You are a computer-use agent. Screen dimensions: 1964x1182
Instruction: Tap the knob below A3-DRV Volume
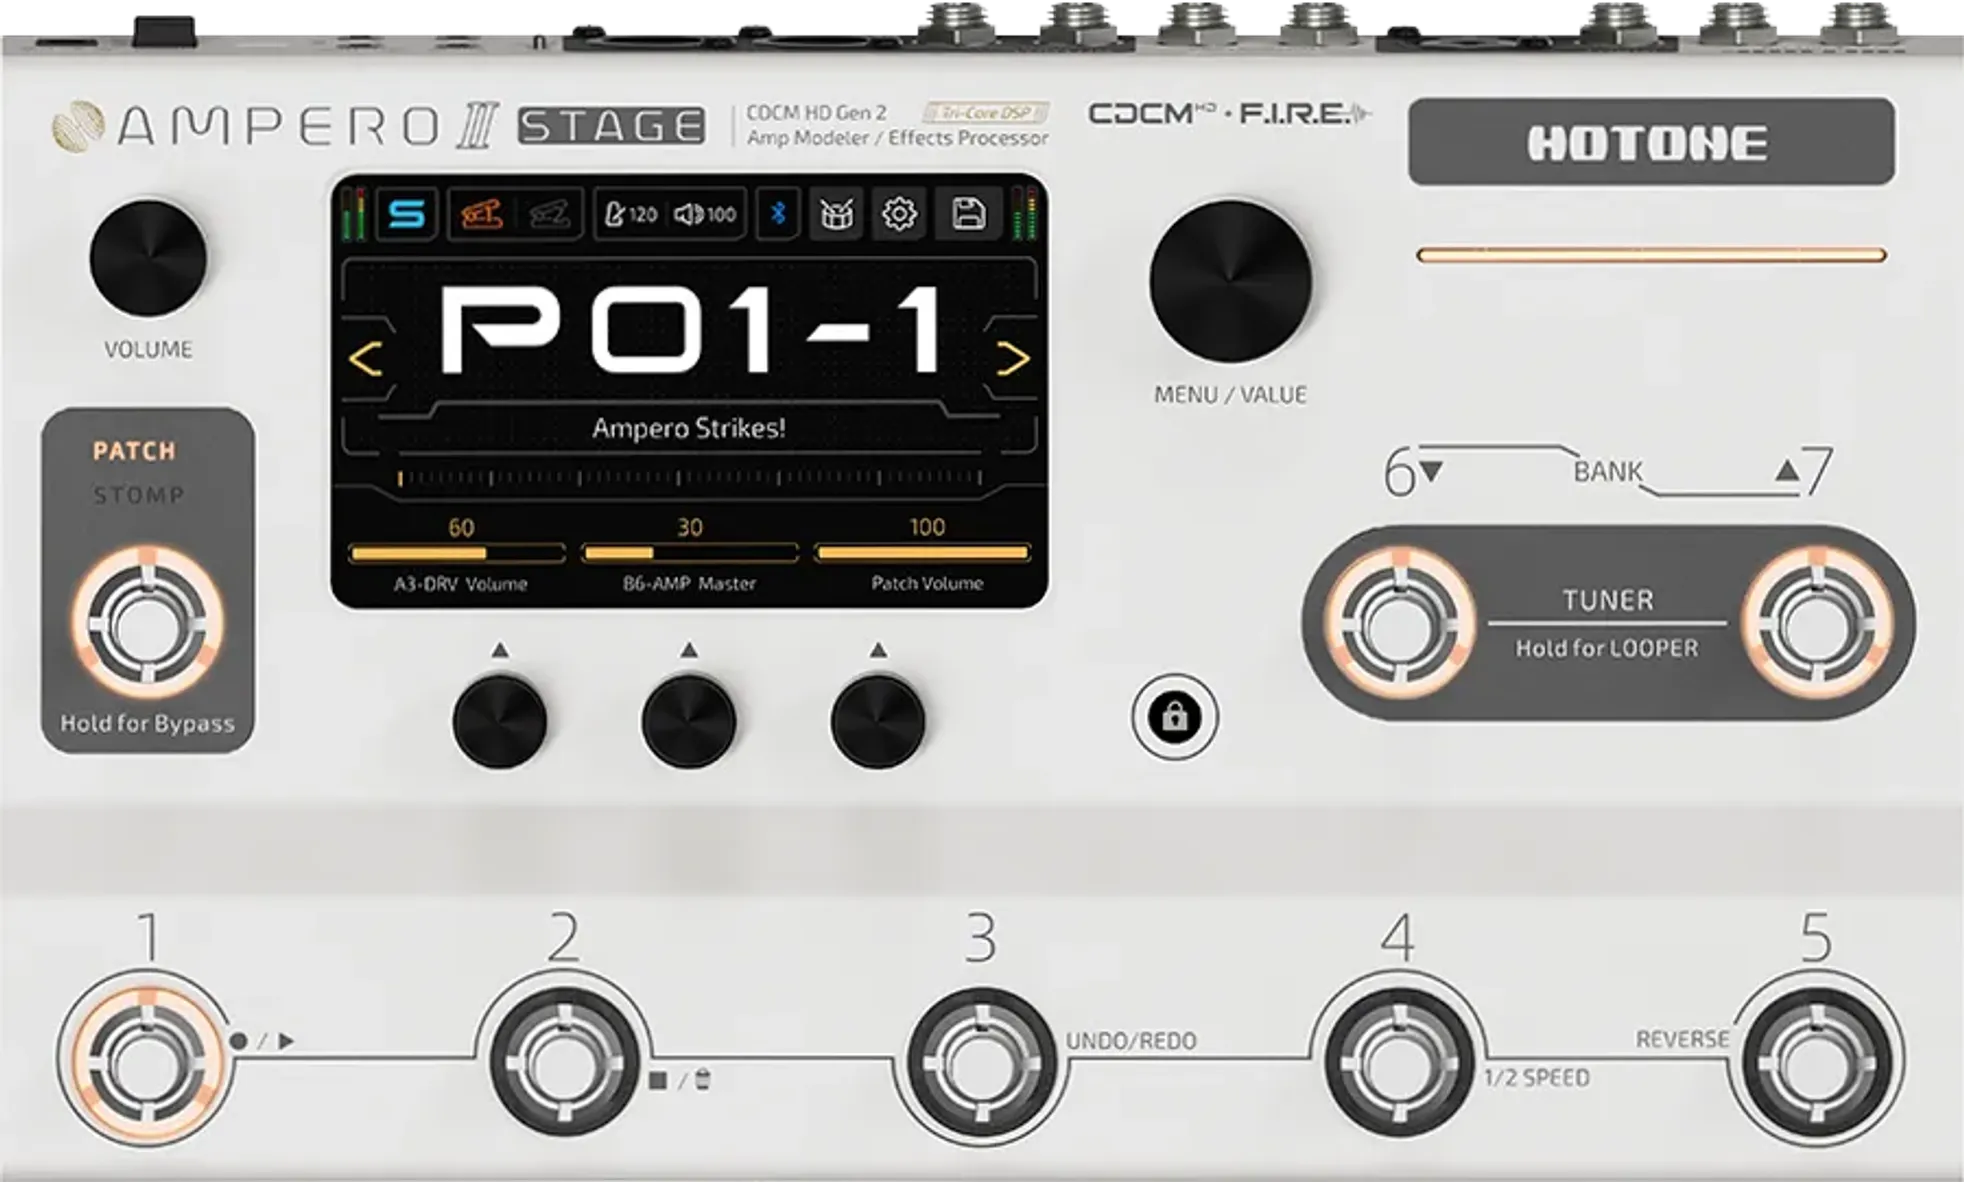point(500,721)
